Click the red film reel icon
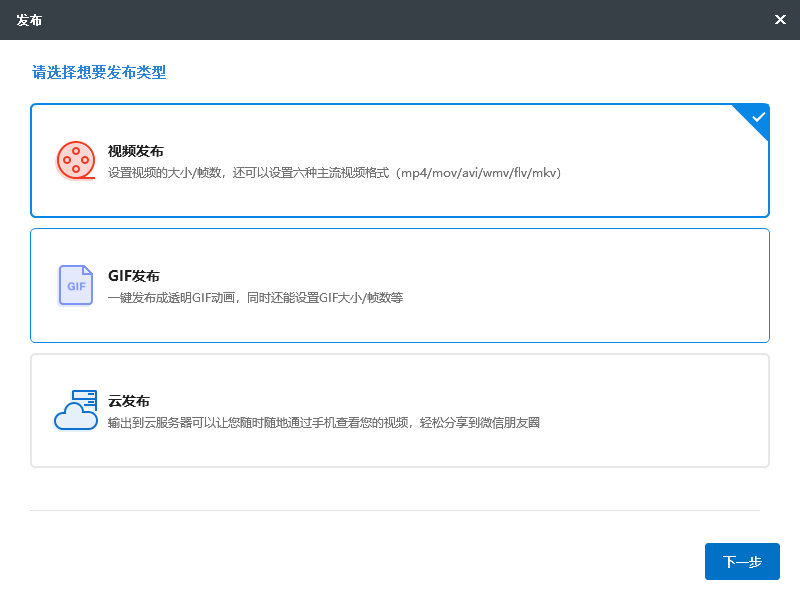Image resolution: width=800 pixels, height=600 pixels. pos(76,160)
